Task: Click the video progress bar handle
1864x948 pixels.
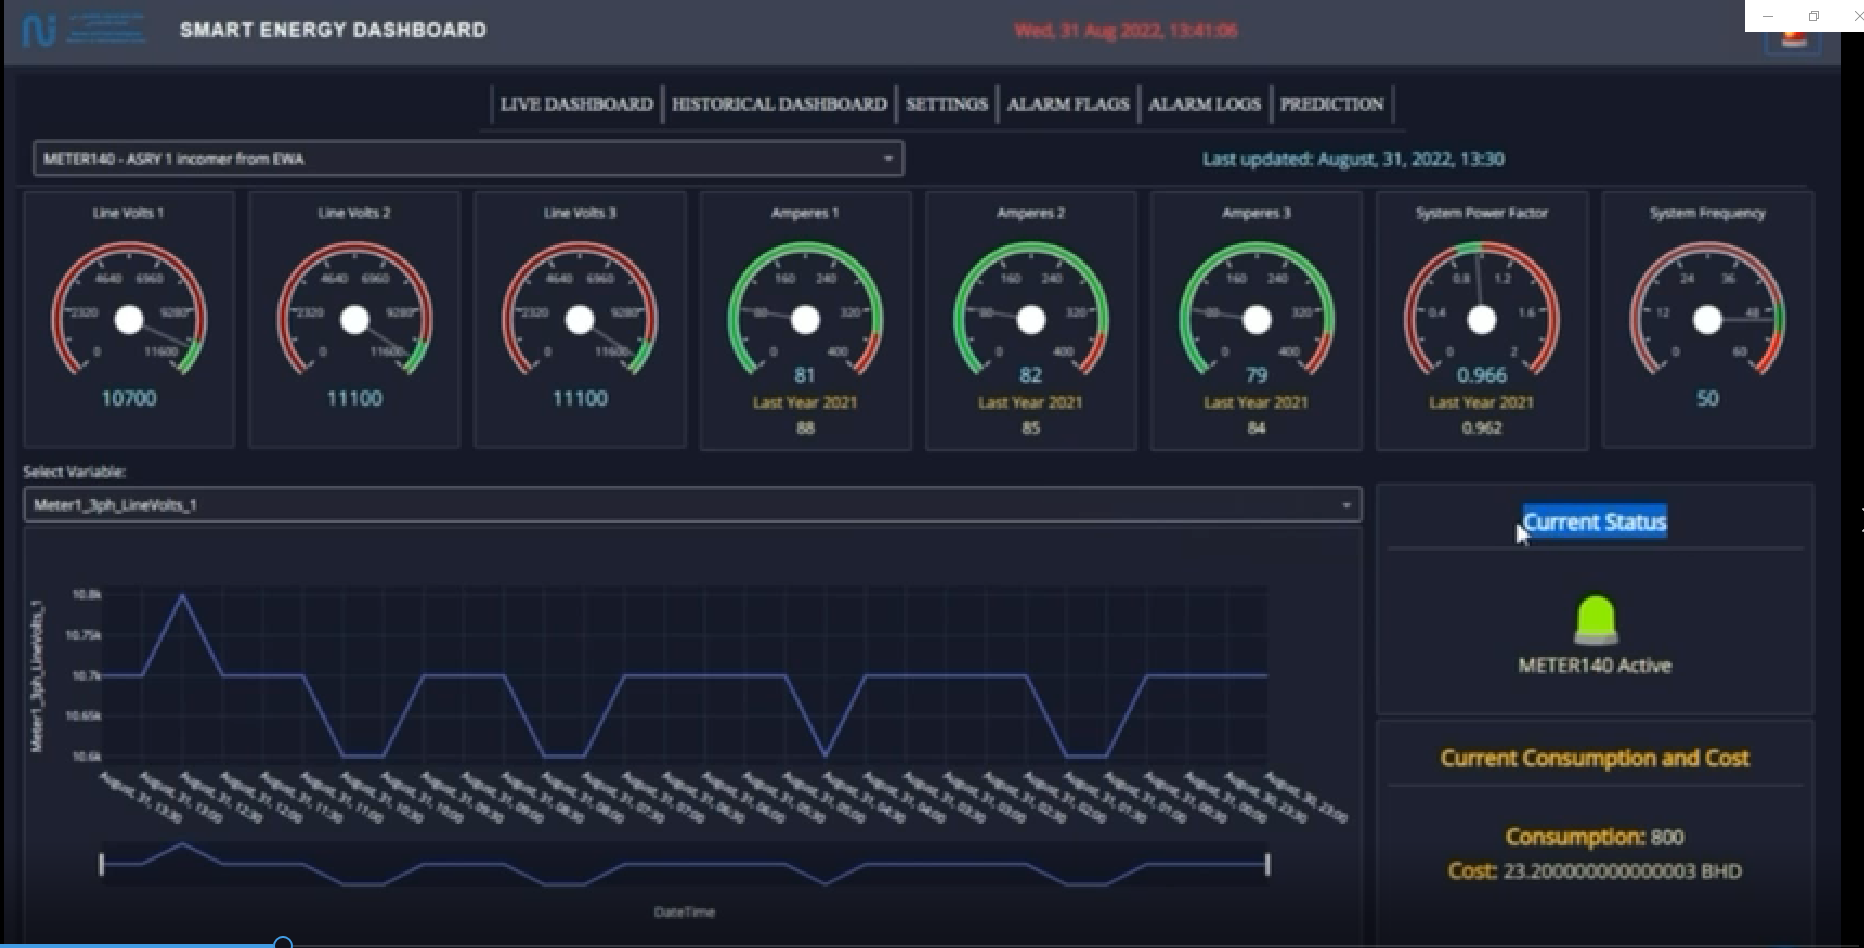Action: [283, 942]
